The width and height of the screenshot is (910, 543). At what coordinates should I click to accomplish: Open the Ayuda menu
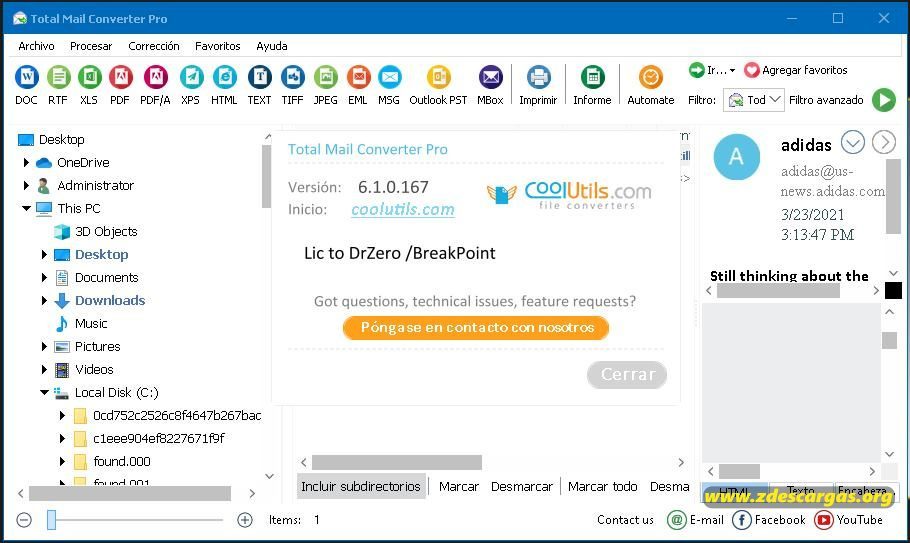click(x=272, y=46)
